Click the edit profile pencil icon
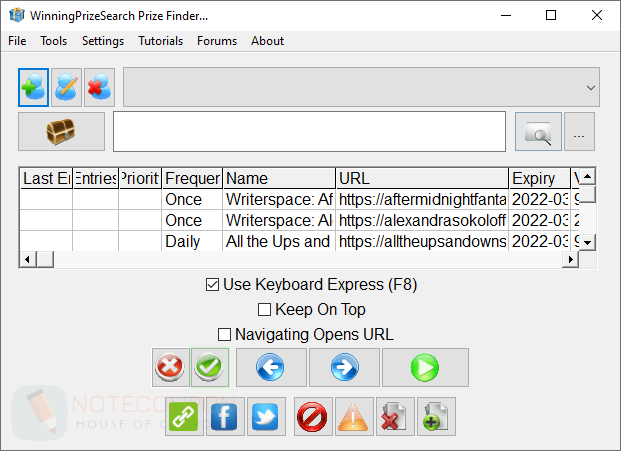This screenshot has height=451, width=621. click(66, 87)
